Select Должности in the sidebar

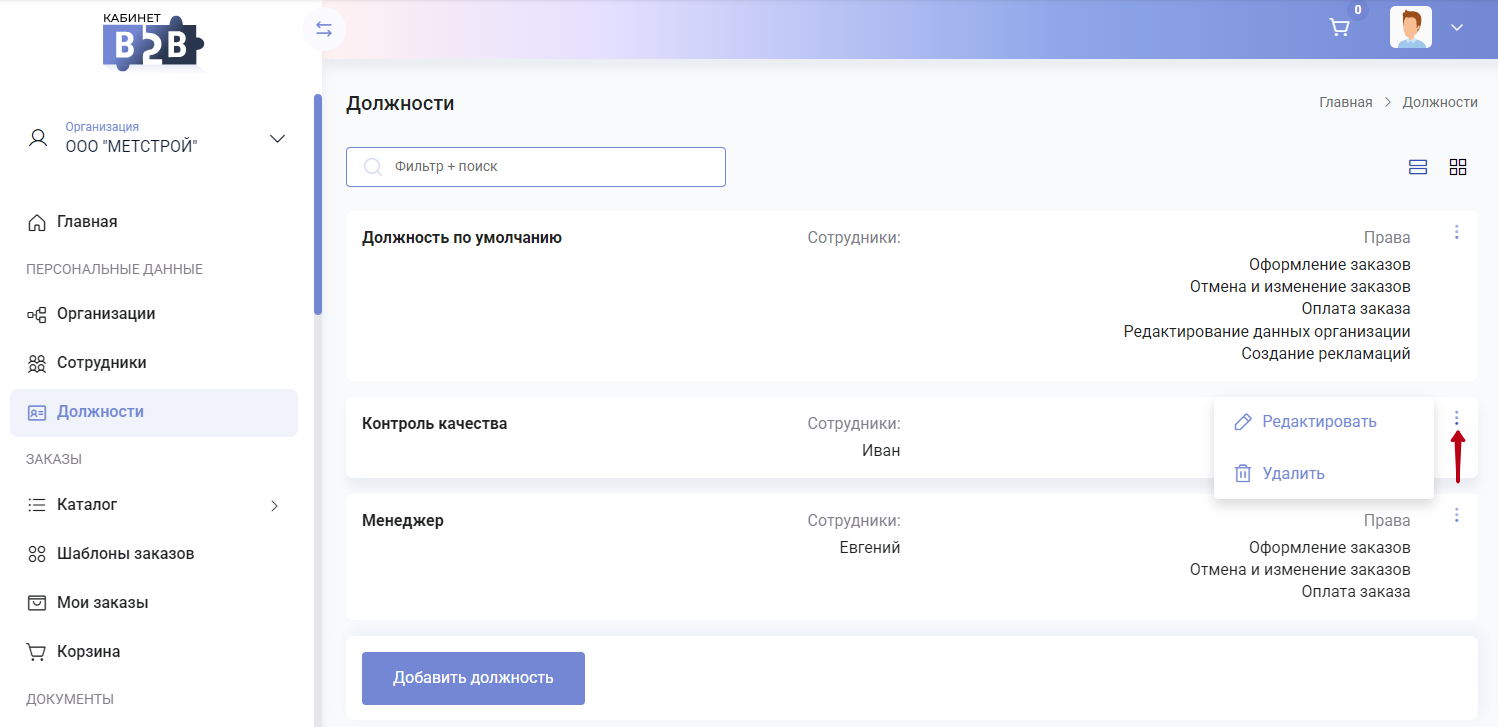click(154, 413)
